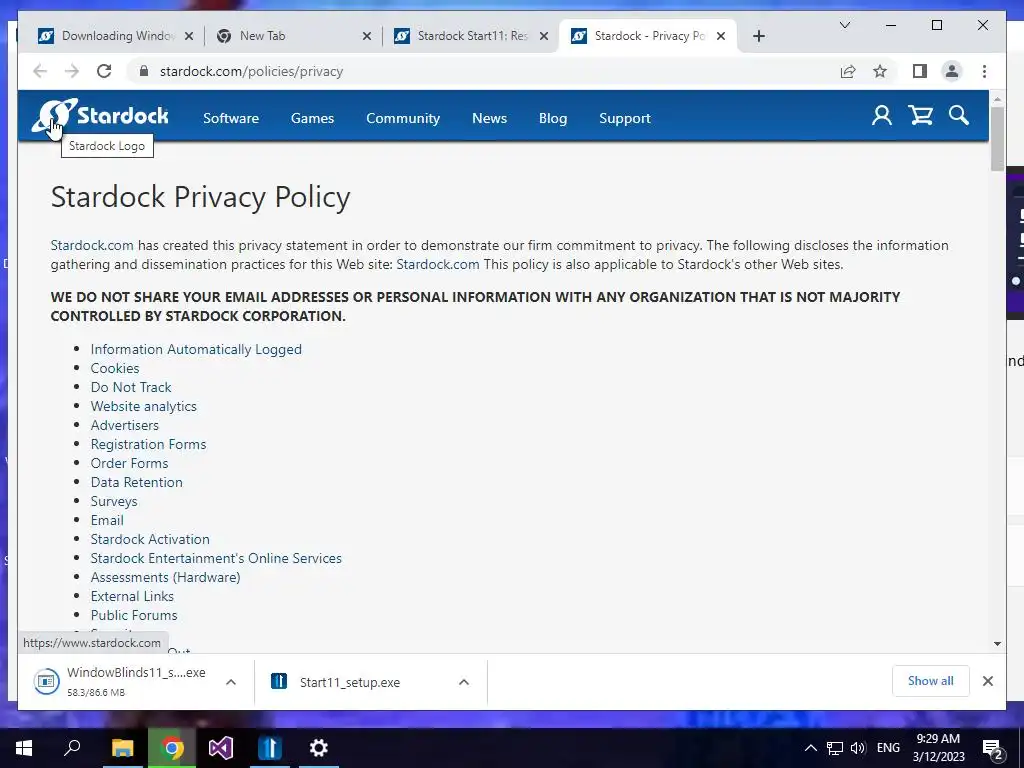Viewport: 1024px width, 768px height.
Task: Click the Stardock logo in header
Action: (100, 116)
